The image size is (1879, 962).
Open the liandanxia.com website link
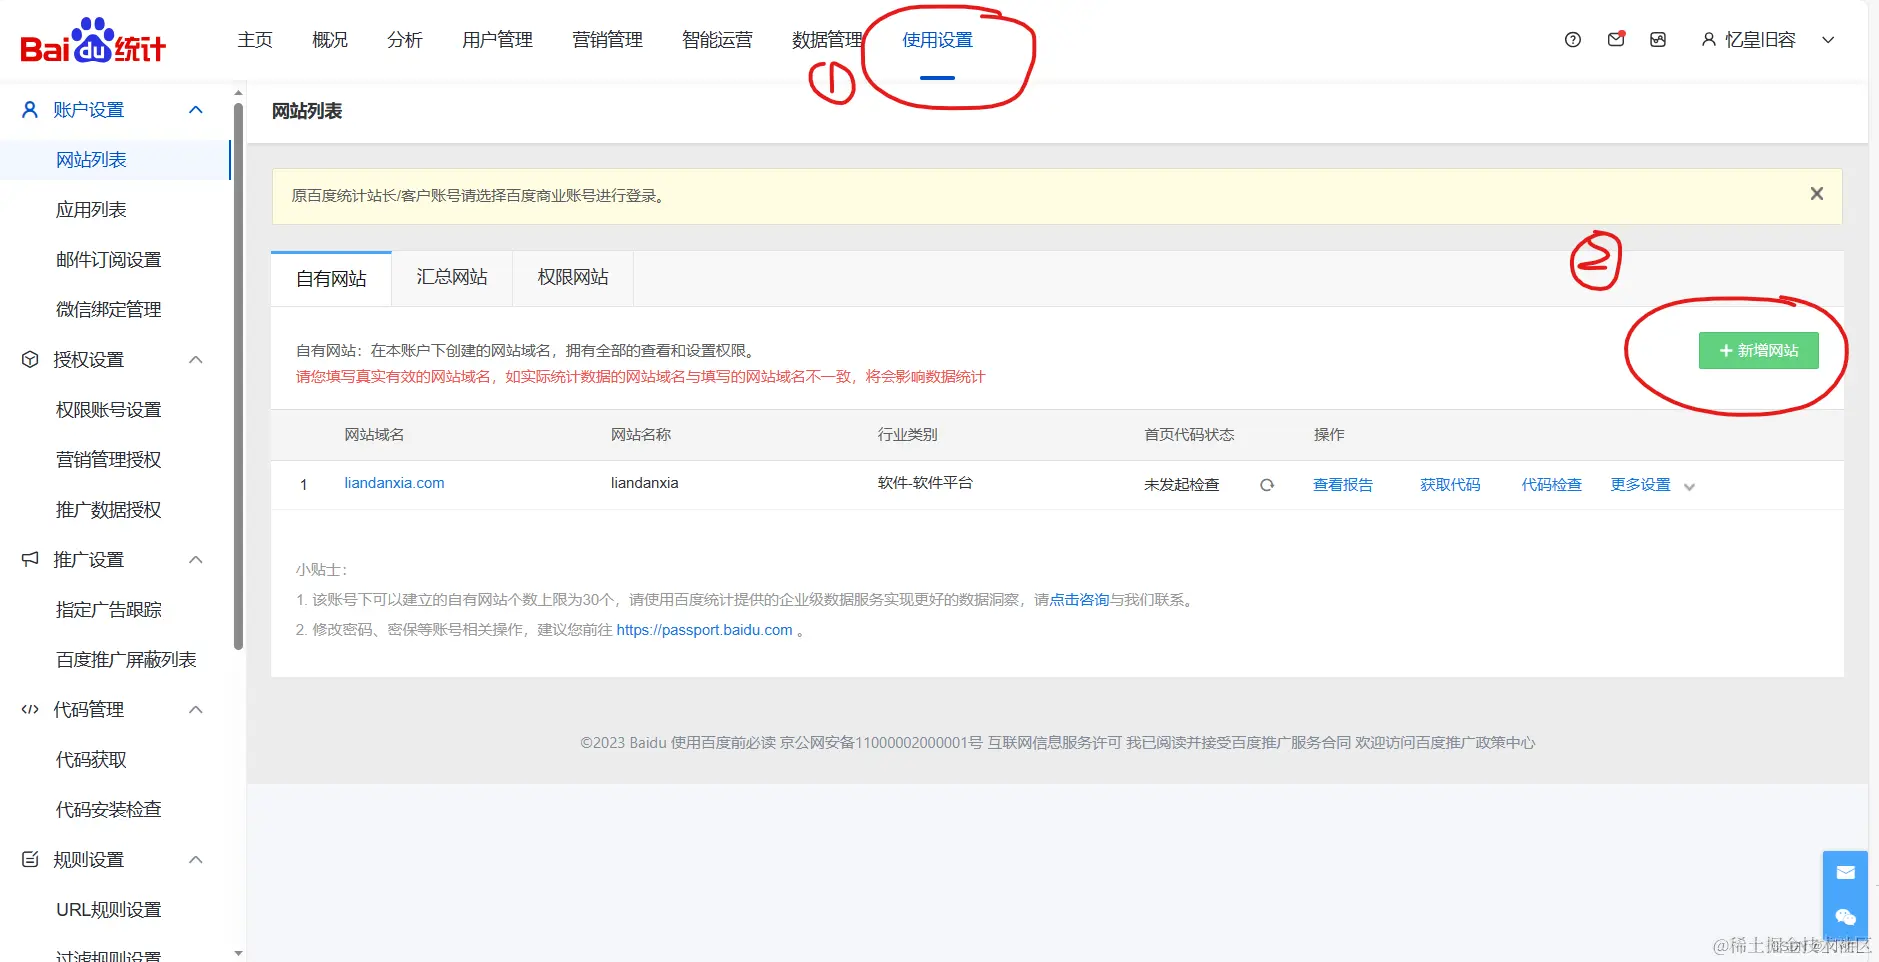[393, 483]
